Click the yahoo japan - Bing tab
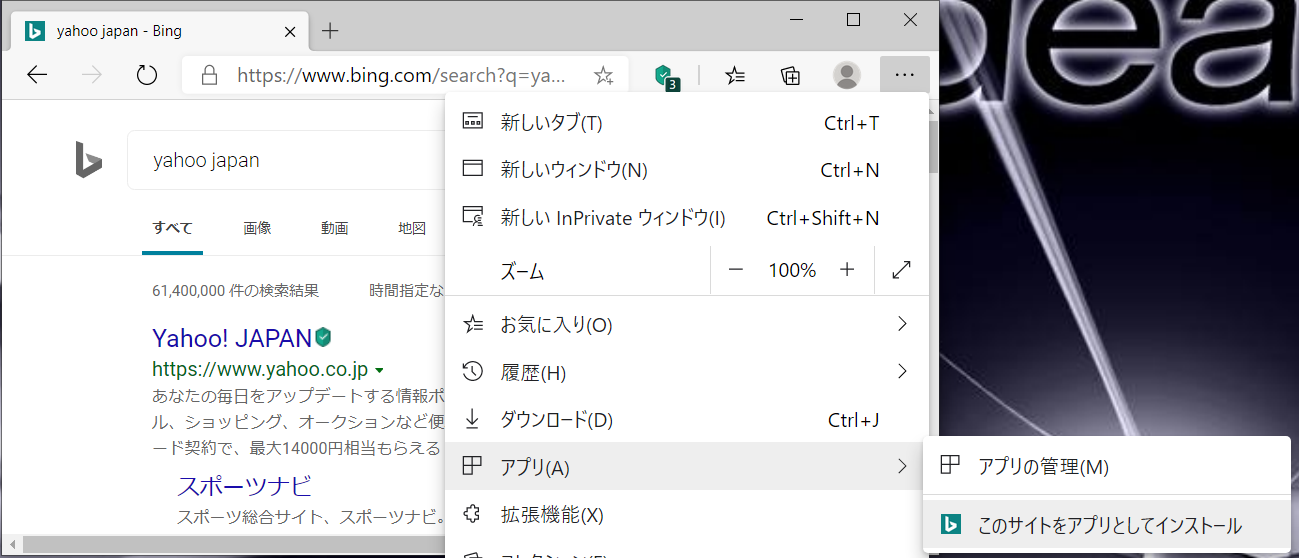 tap(161, 31)
